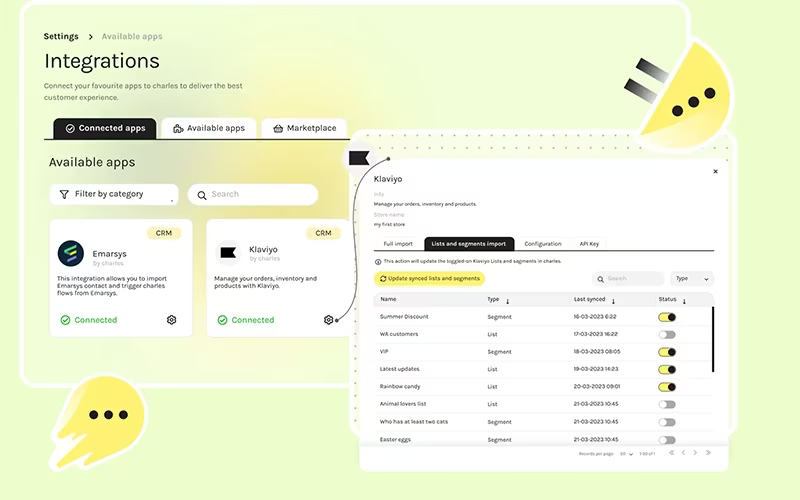The image size is (800, 500).
Task: Open the Emarsys card settings gear
Action: 171,320
